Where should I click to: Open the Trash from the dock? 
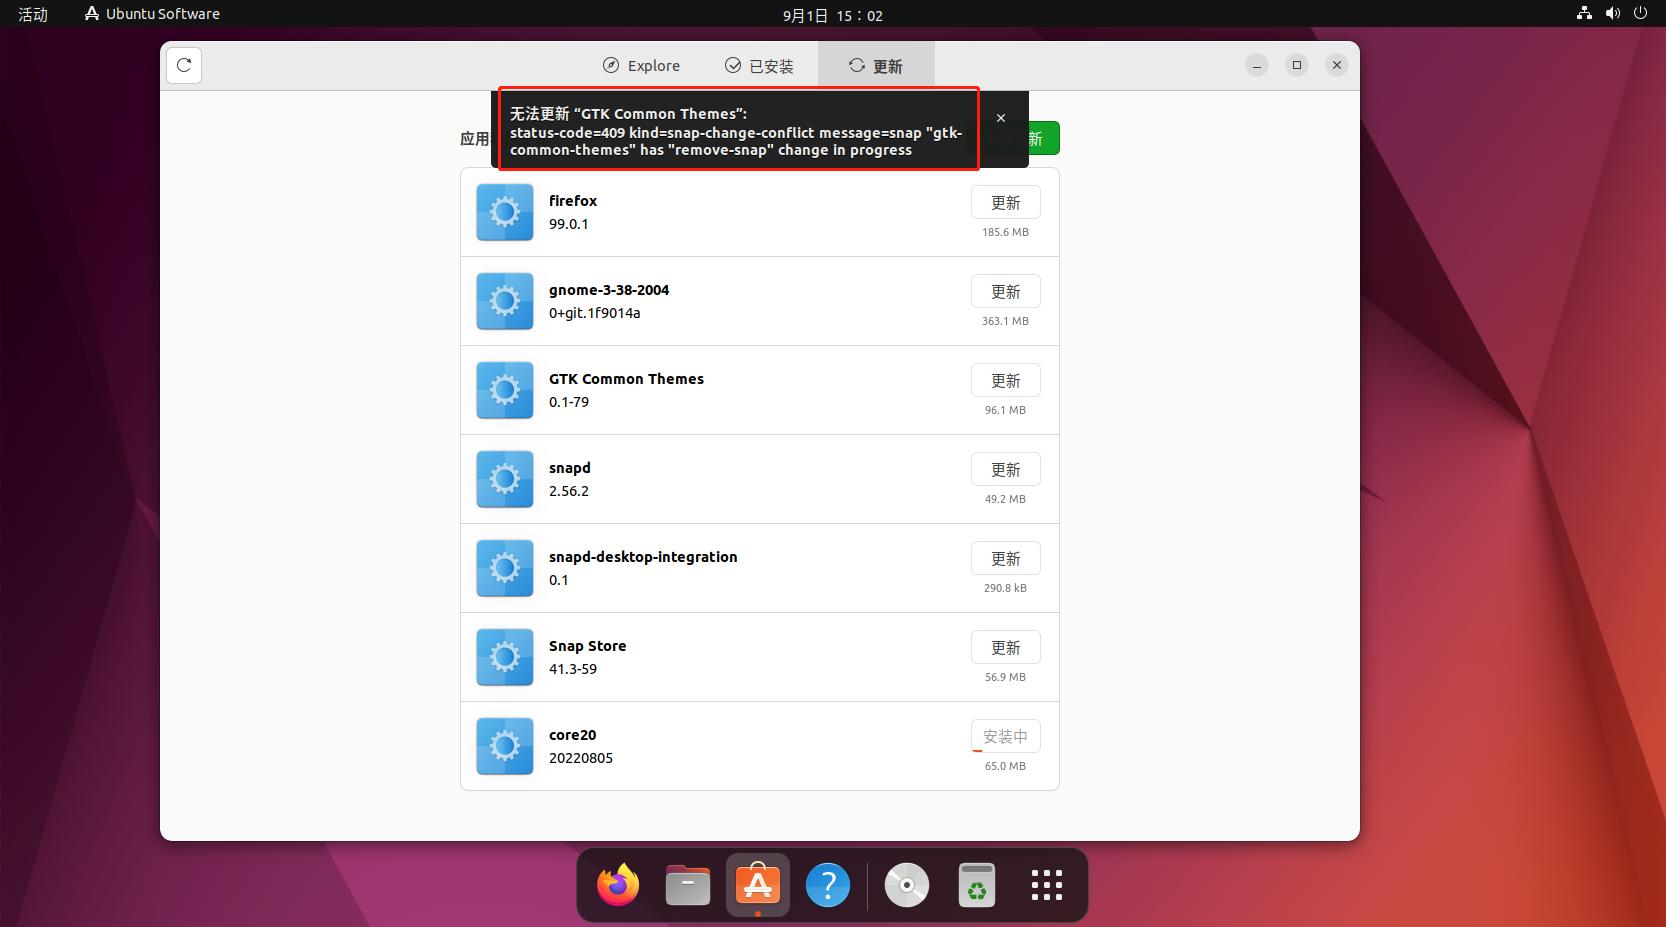click(977, 885)
